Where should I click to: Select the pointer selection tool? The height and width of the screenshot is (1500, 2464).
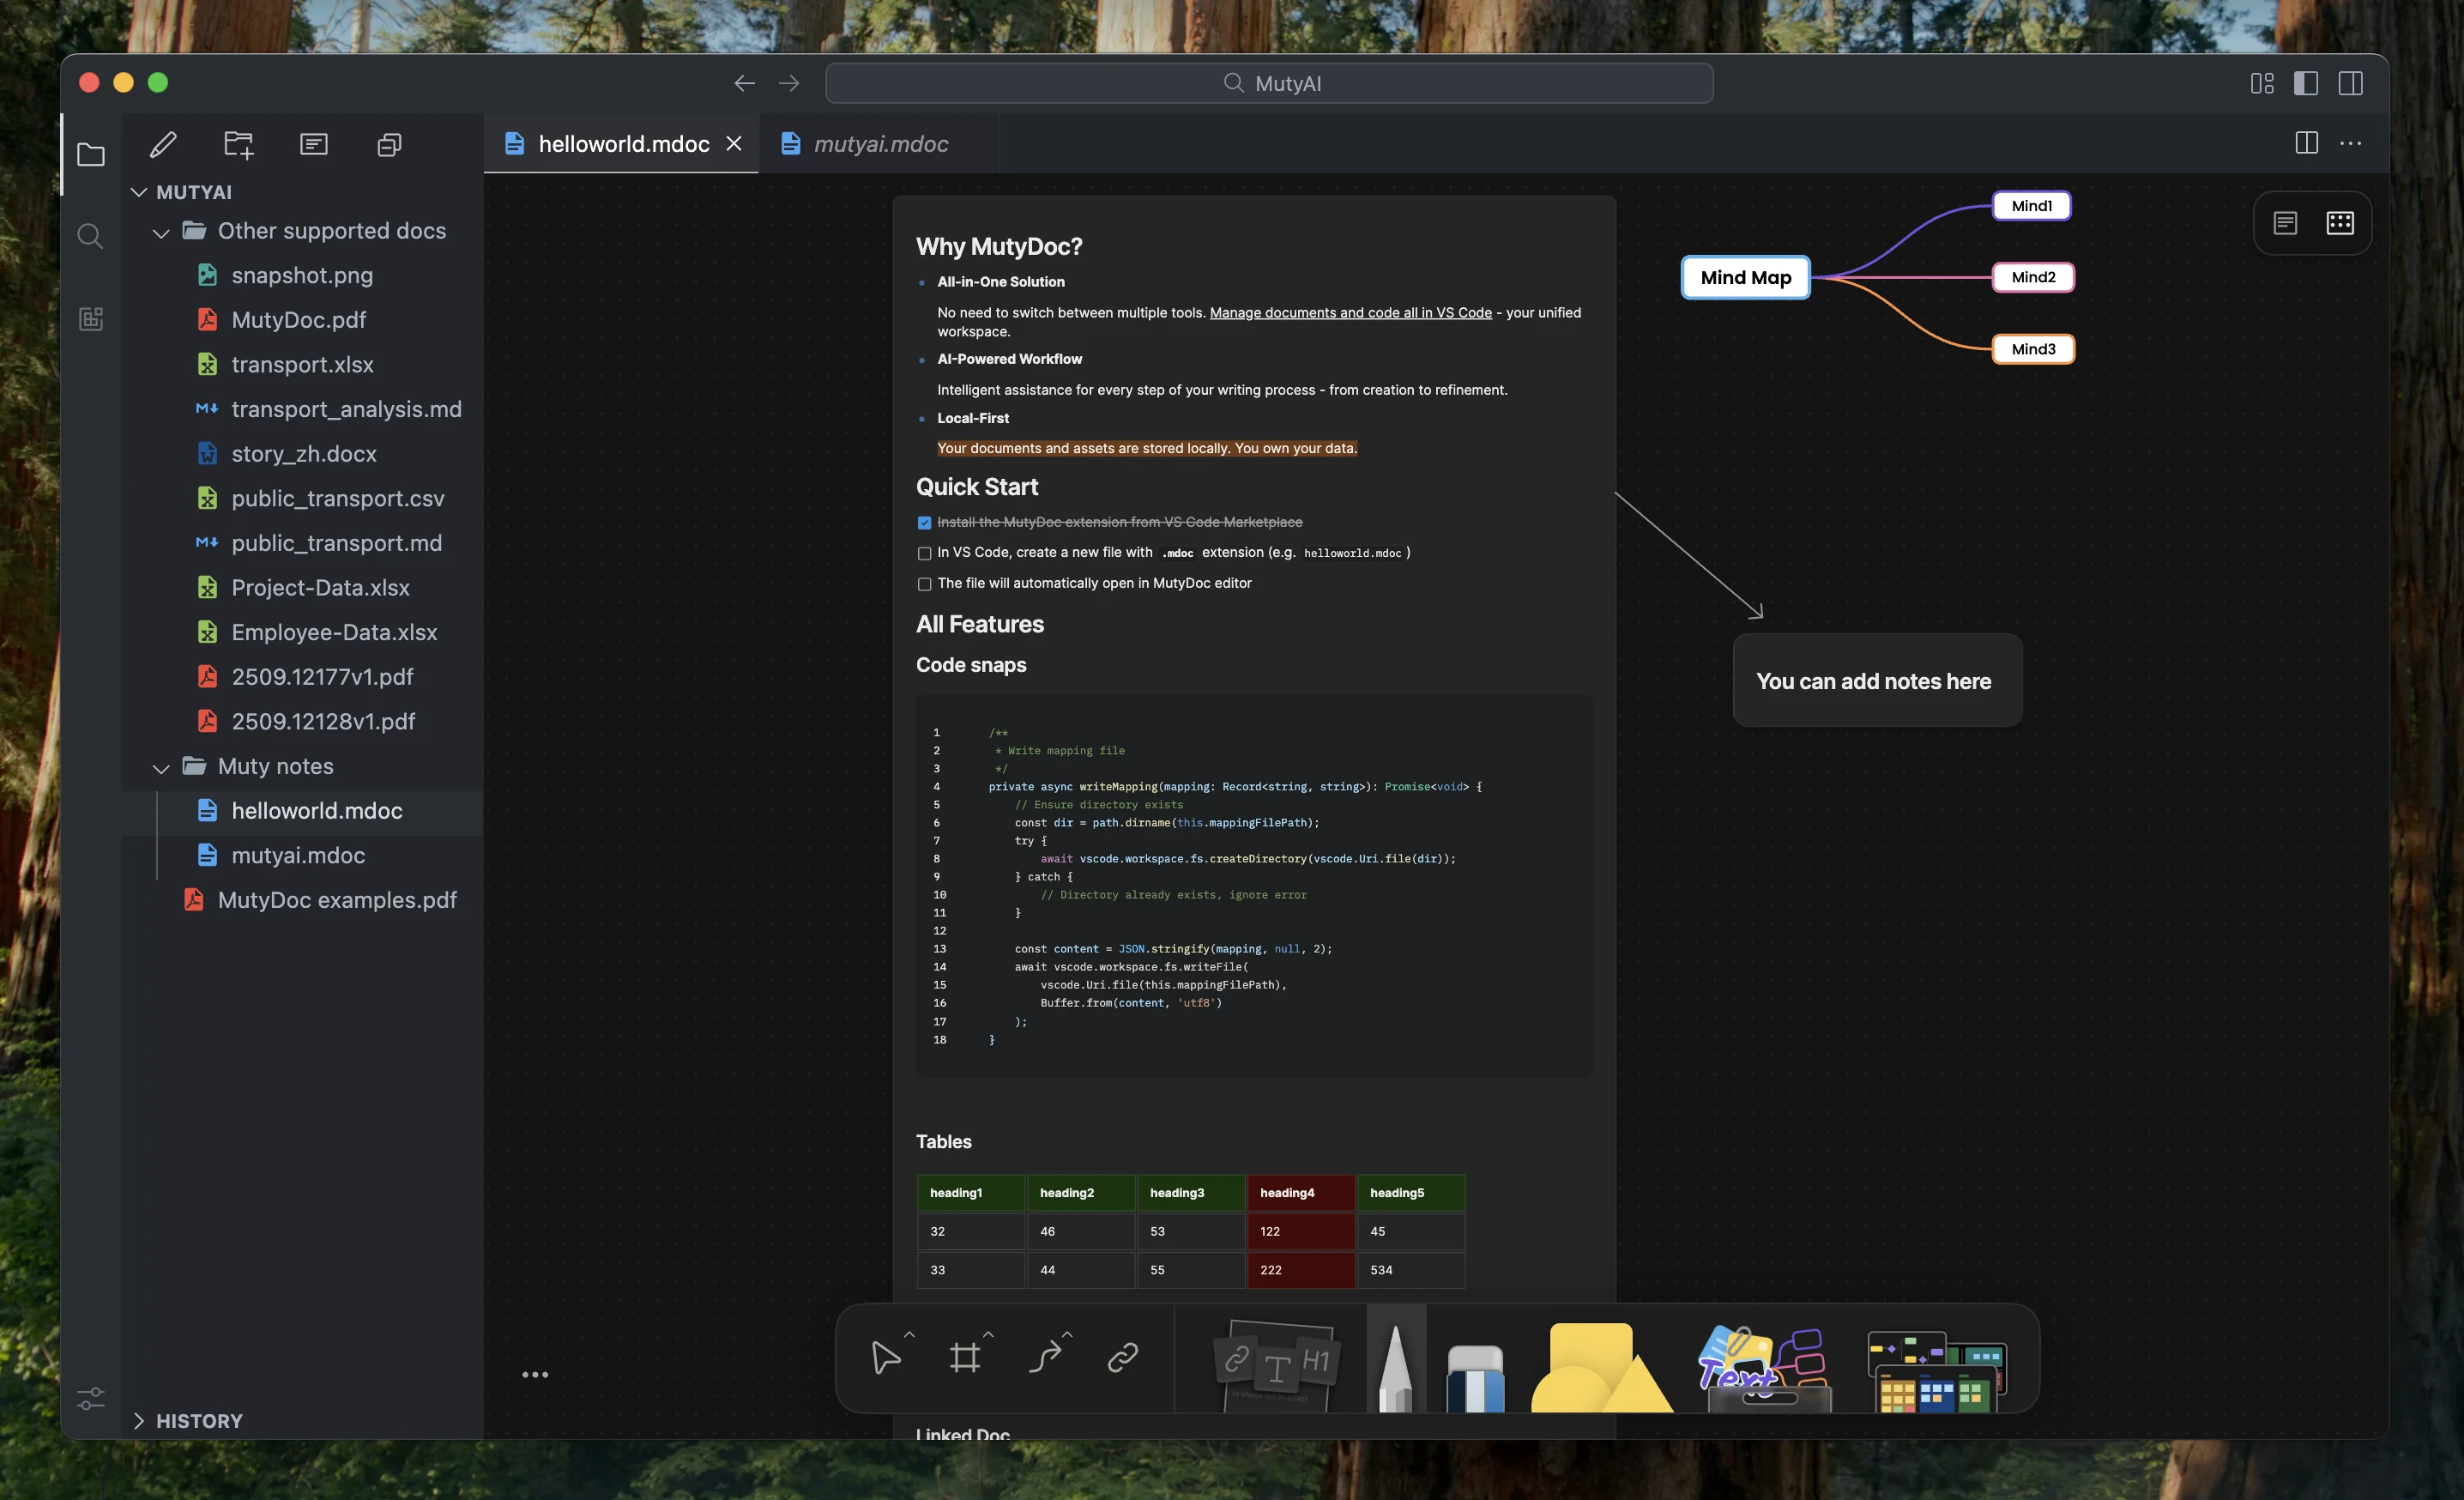pyautogui.click(x=885, y=1357)
